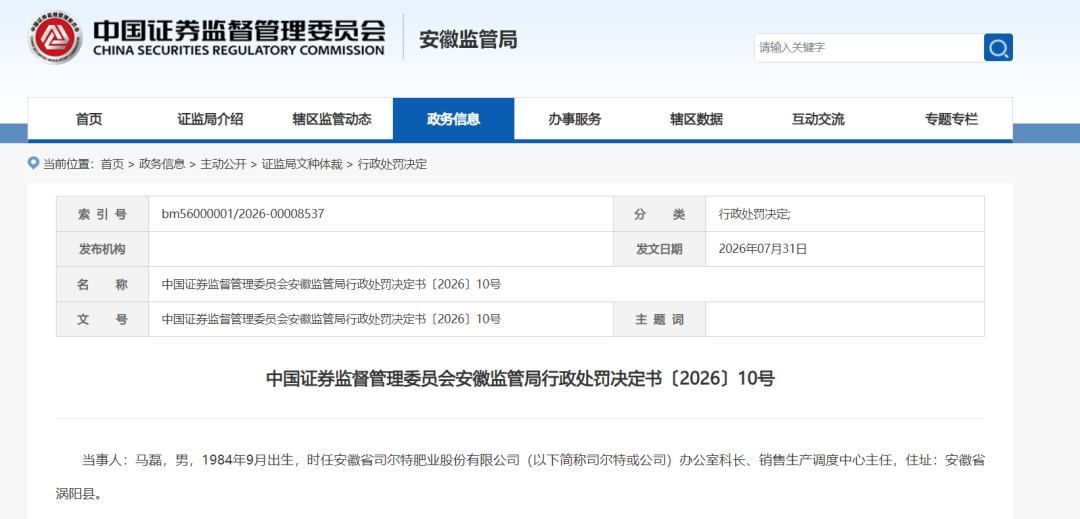Click CHINA SECURITIES REGULATORY COMMISSION English text
Image resolution: width=1080 pixels, height=519 pixels.
[x=238, y=51]
